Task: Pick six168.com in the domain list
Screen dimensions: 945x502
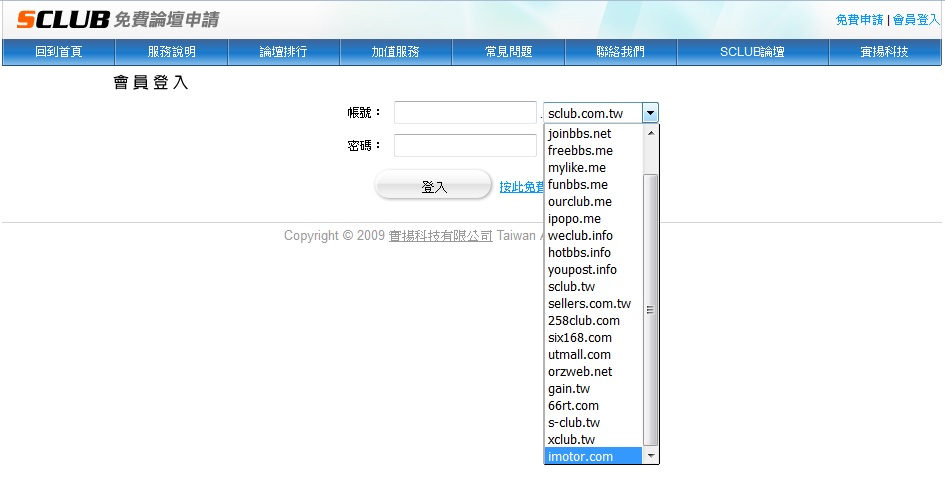Action: [593, 337]
